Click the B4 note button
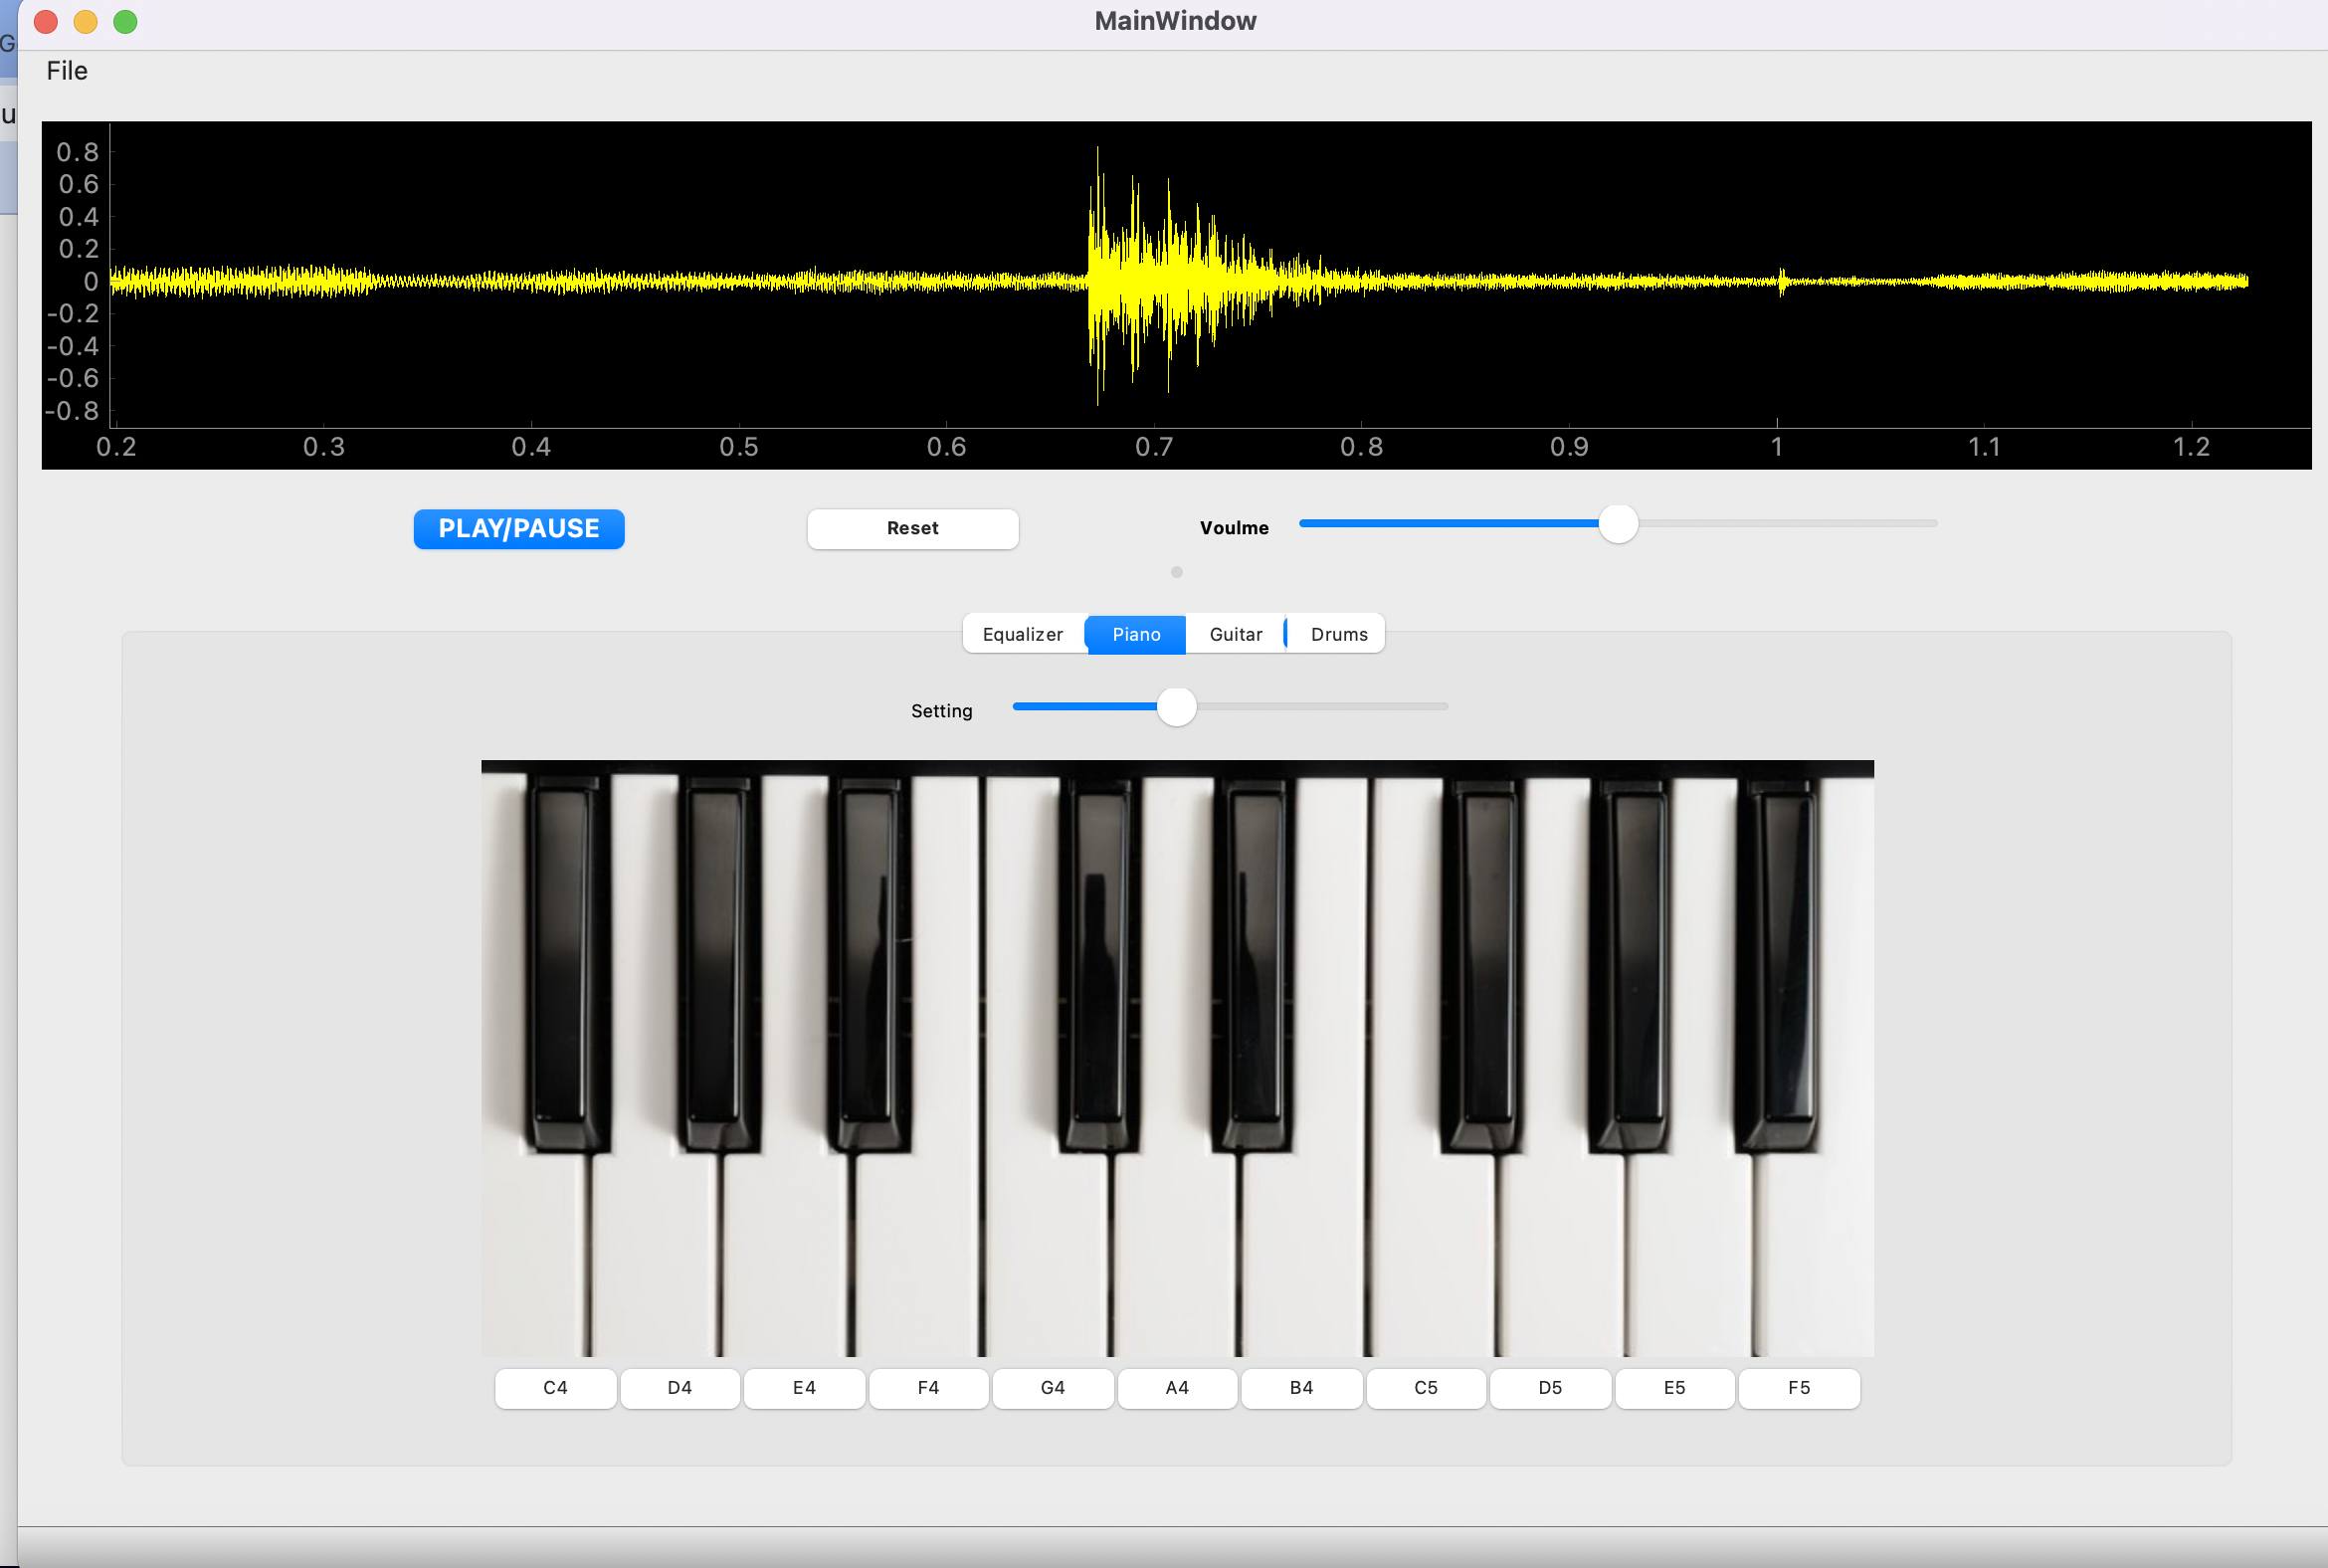Screen dimensions: 2328x1568 click(x=1301, y=1387)
